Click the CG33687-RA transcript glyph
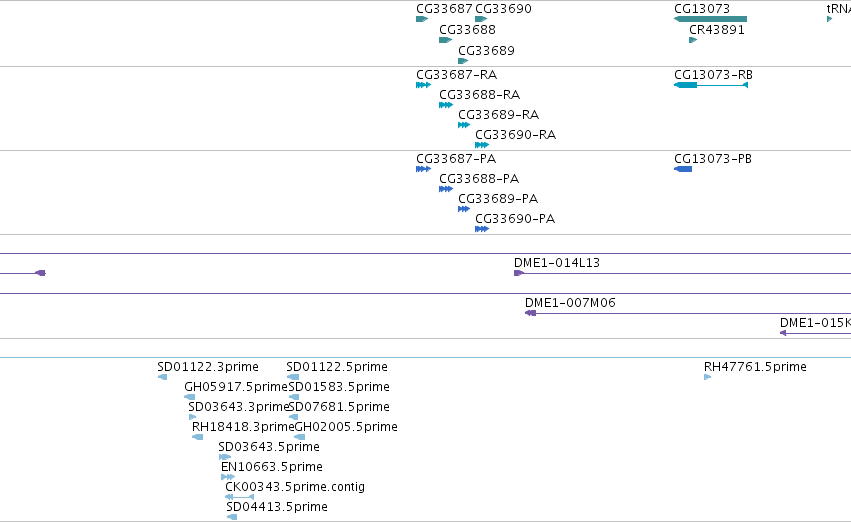 click(423, 85)
